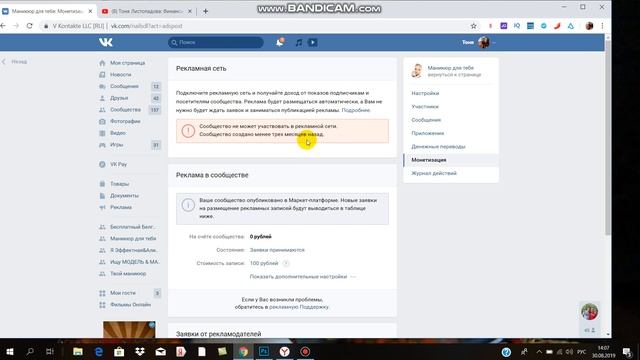
Task: Click вернуться к странице community link
Action: click(454, 75)
